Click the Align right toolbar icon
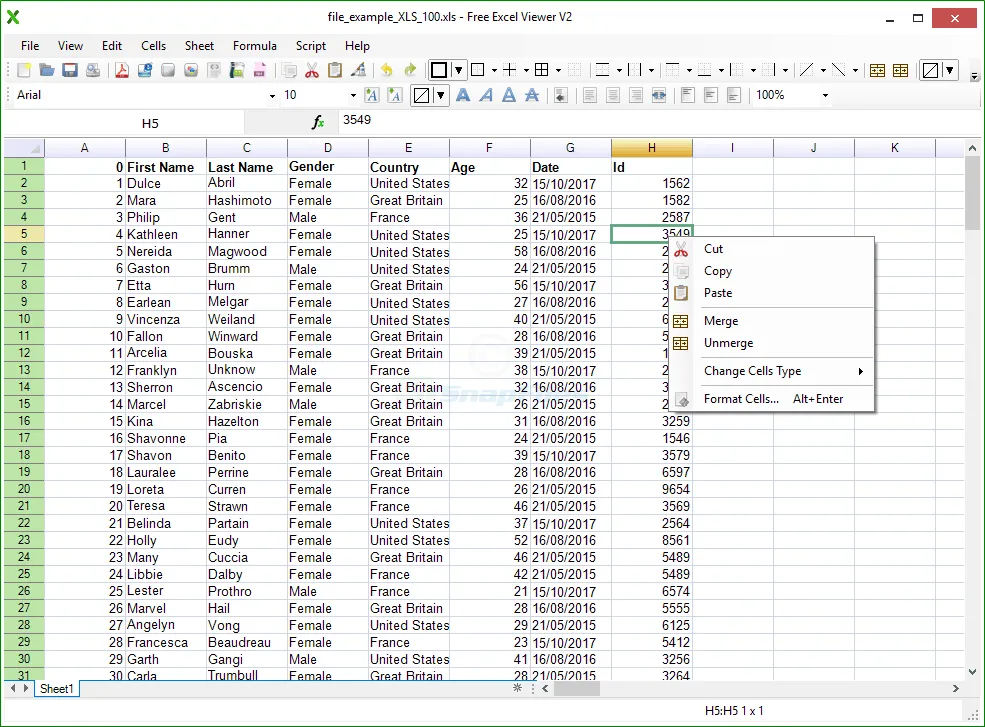This screenshot has width=985, height=727. click(636, 95)
